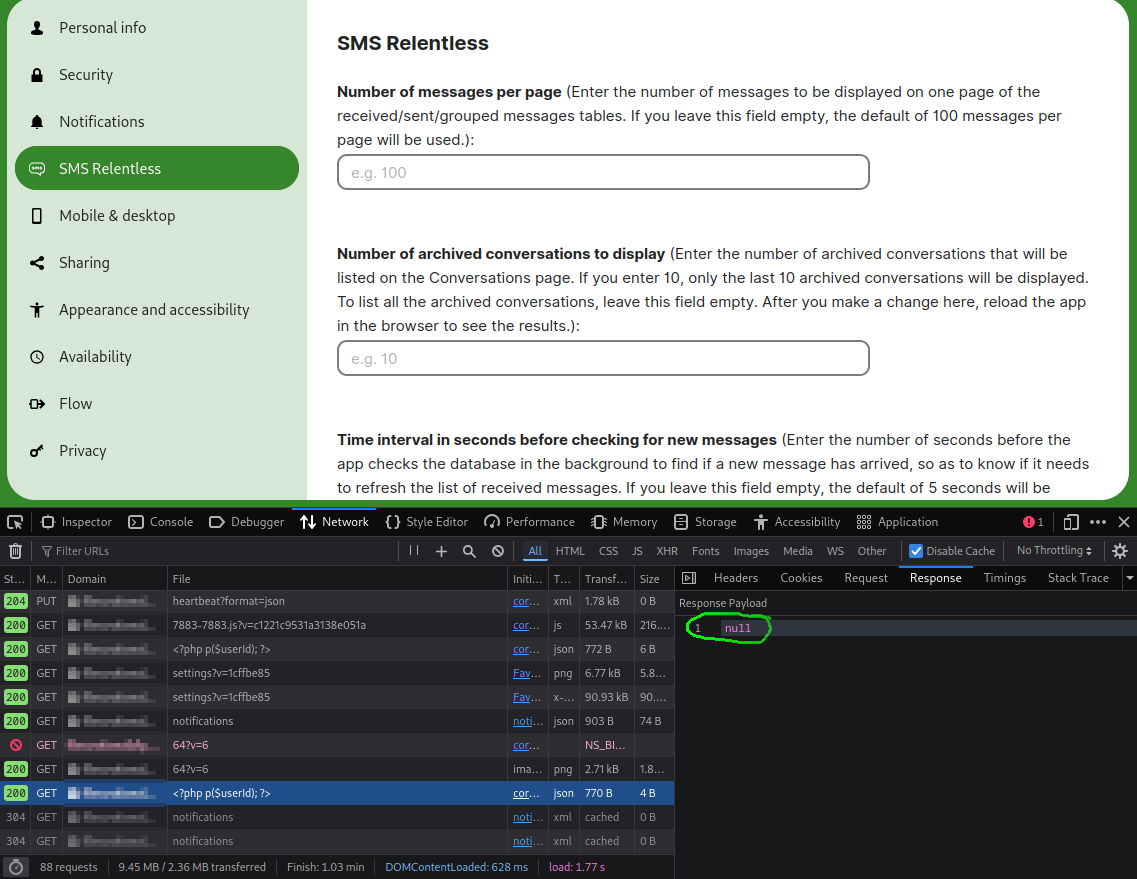Open devtools three-dot options menu
1137x879 pixels.
click(1098, 522)
